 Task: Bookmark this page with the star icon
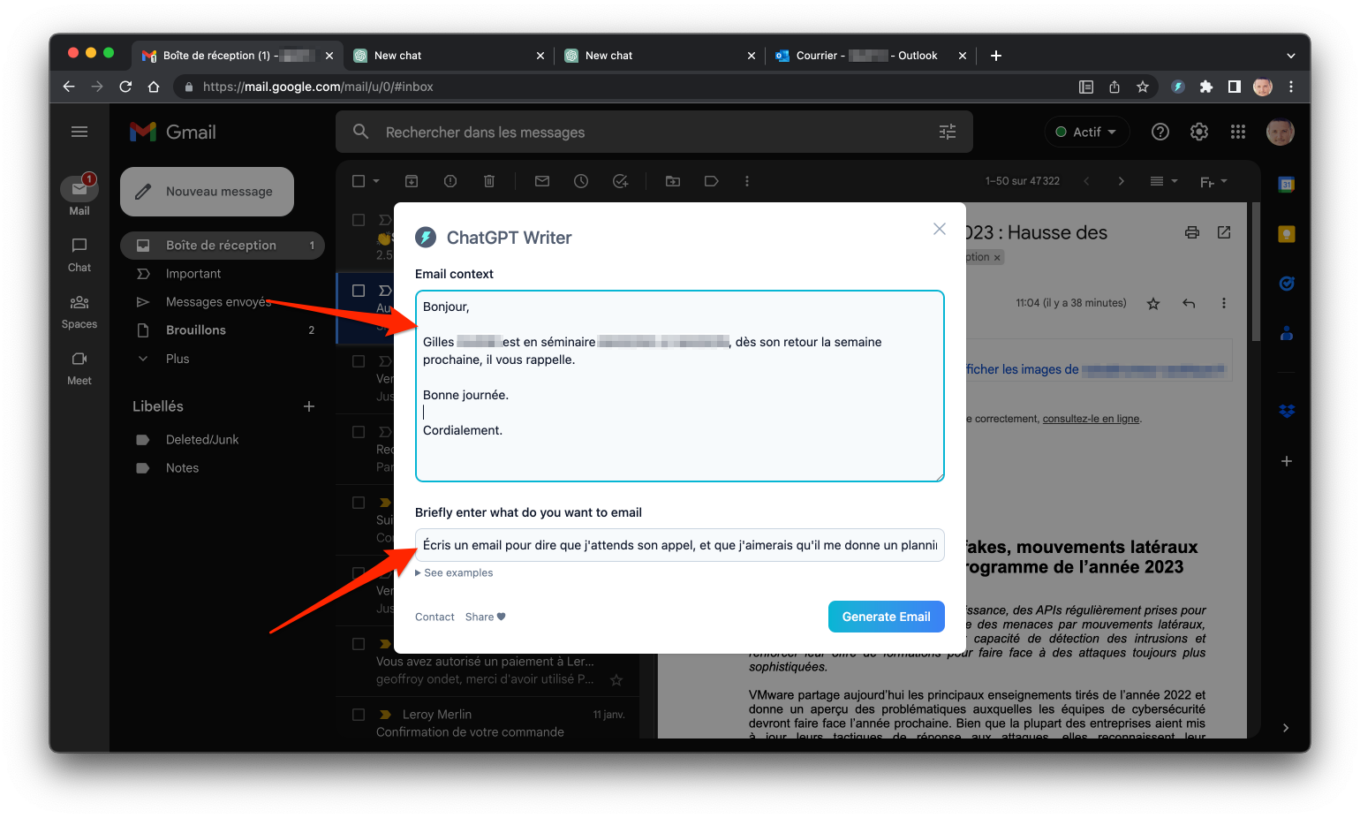point(1142,87)
